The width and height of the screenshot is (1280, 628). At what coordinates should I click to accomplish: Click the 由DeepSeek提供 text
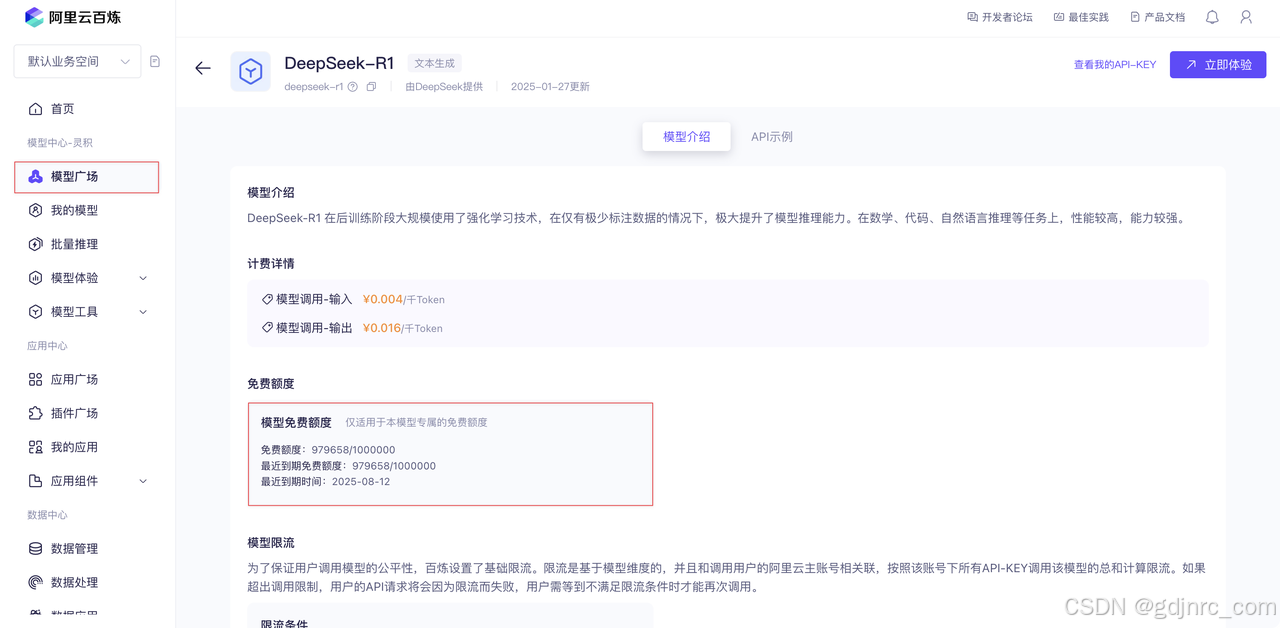click(x=444, y=87)
